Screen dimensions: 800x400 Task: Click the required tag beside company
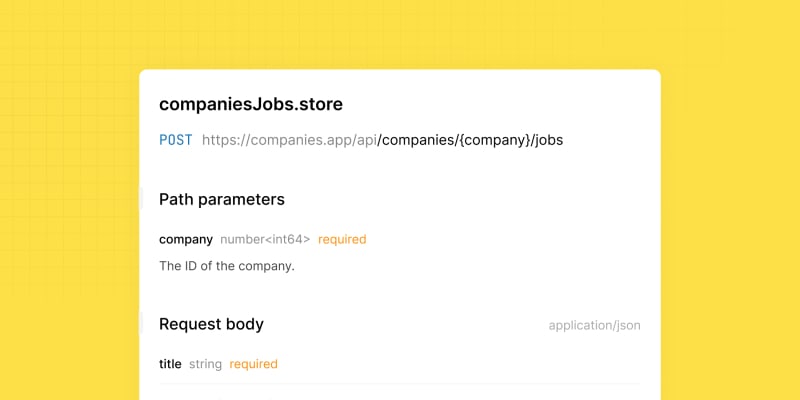click(342, 239)
